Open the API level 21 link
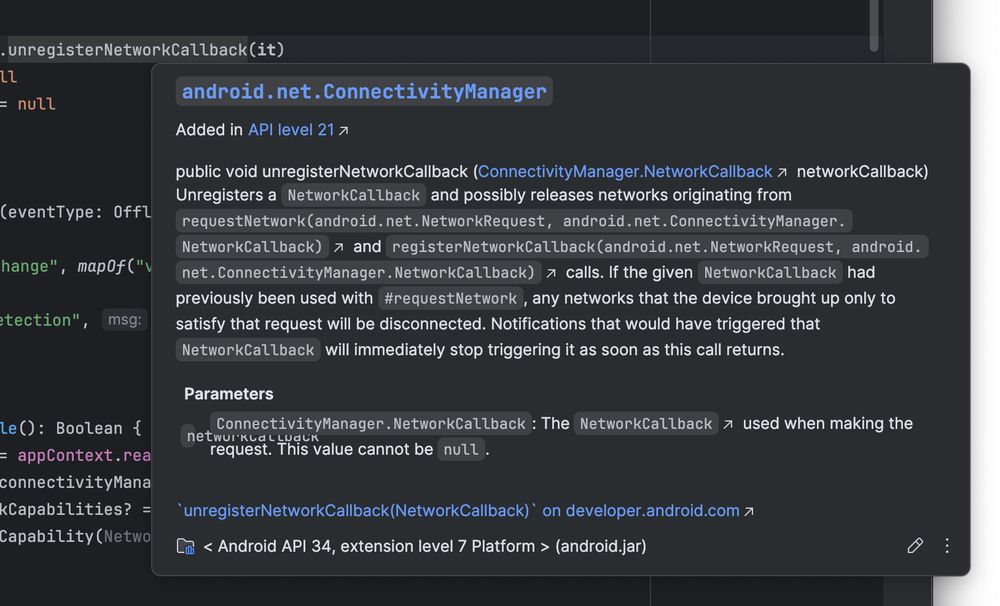The width and height of the screenshot is (1000, 606). 291,130
